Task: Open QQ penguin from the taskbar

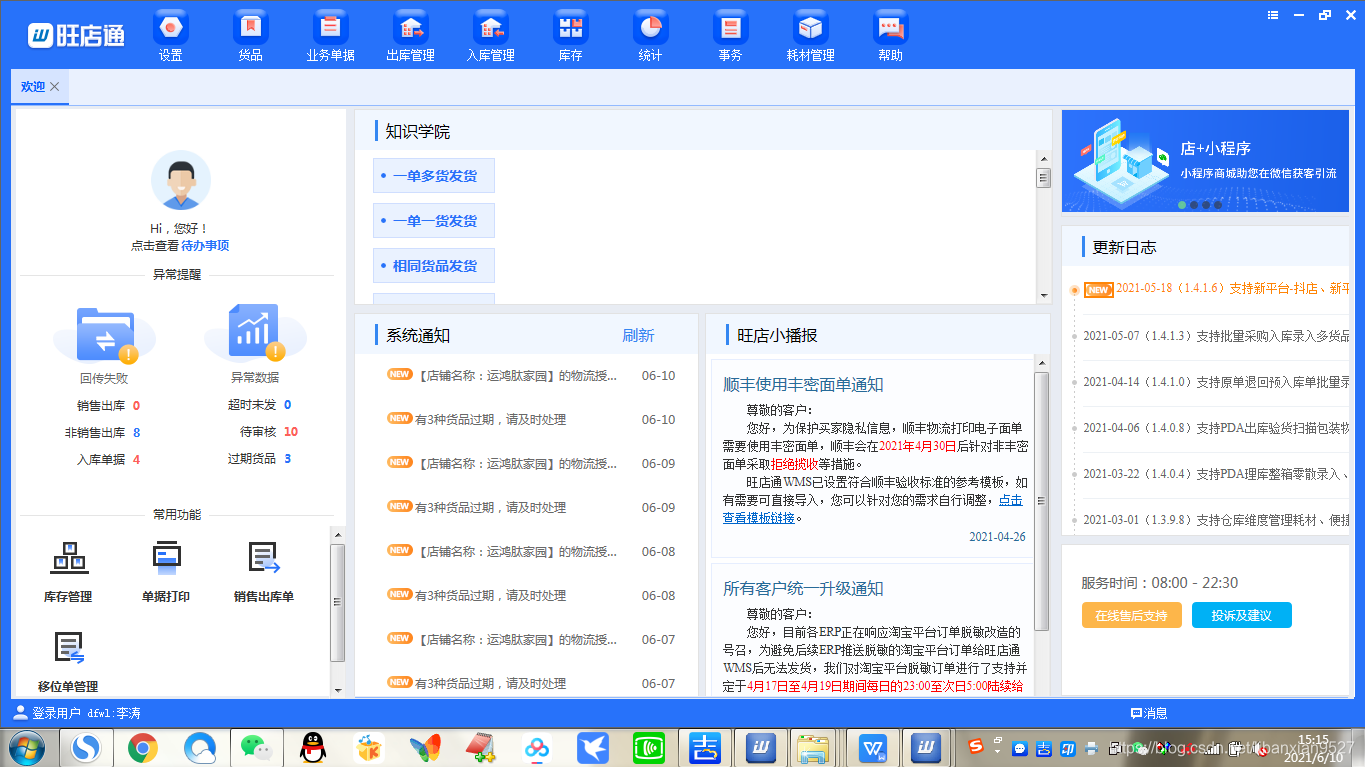Action: pos(313,747)
